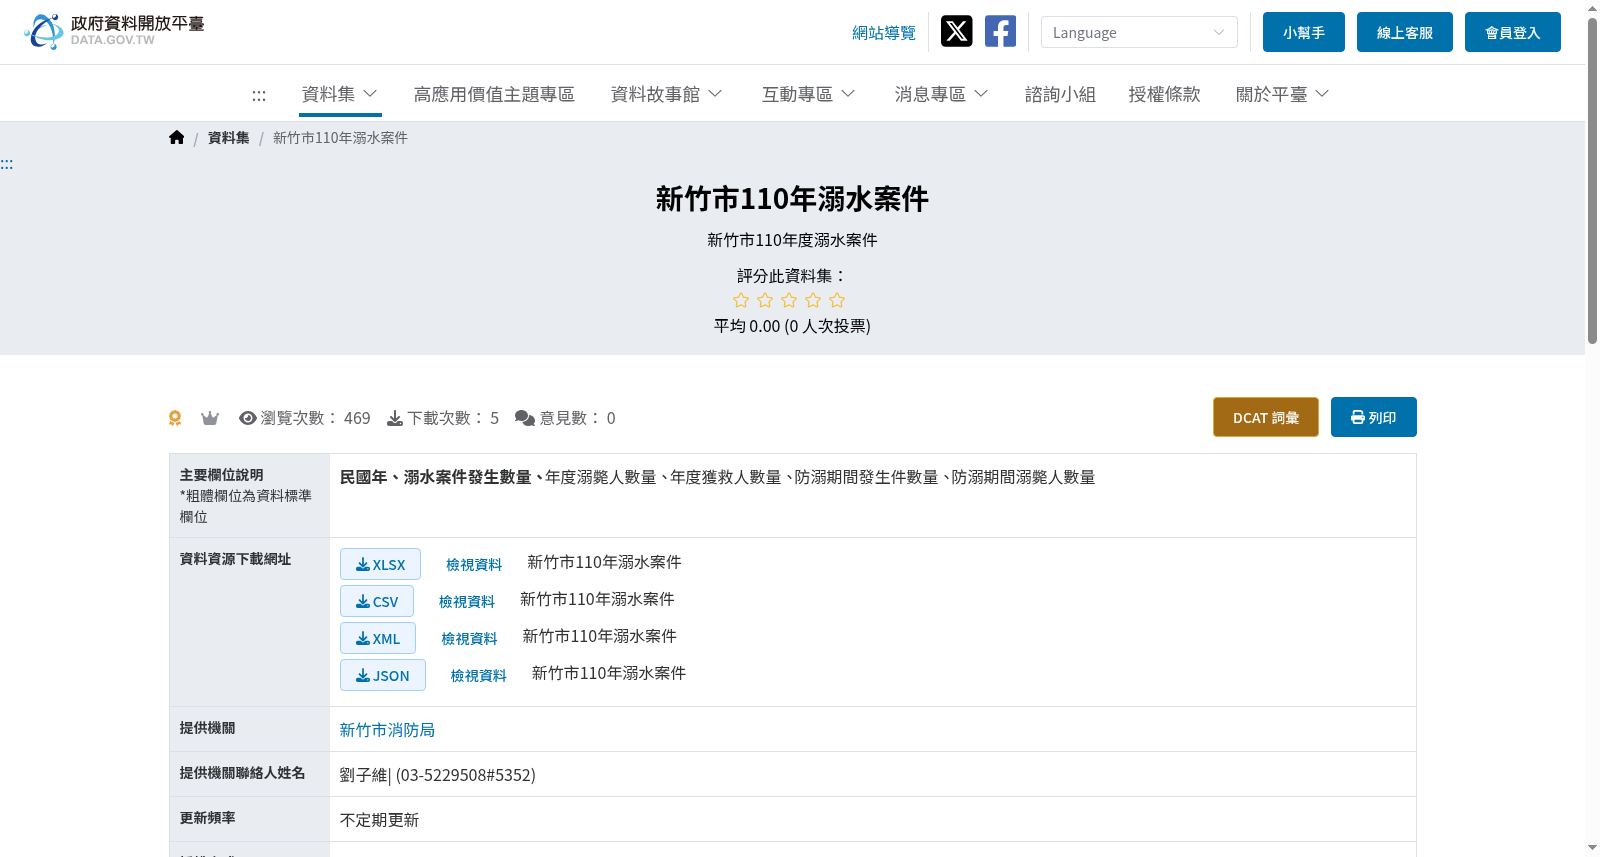Viewport: 1600px width, 857px height.
Task: Download the XML file
Action: 378,638
